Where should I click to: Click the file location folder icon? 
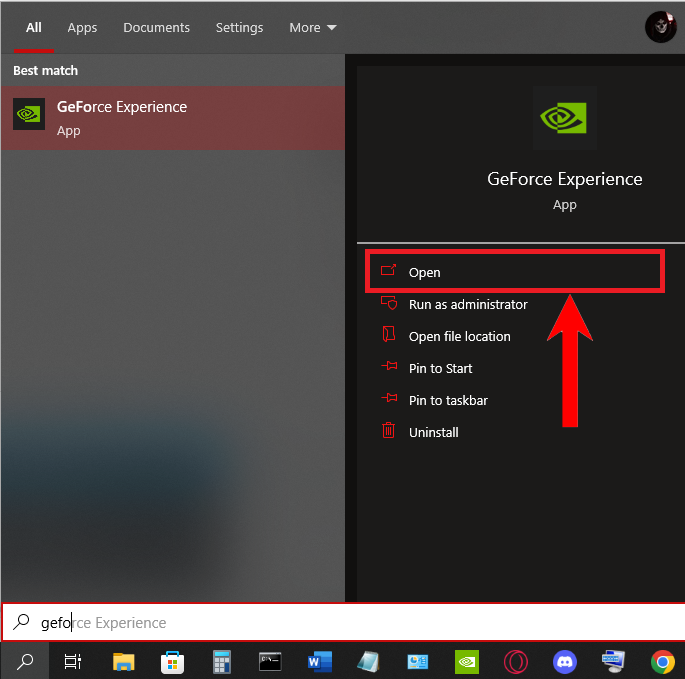[x=388, y=334]
